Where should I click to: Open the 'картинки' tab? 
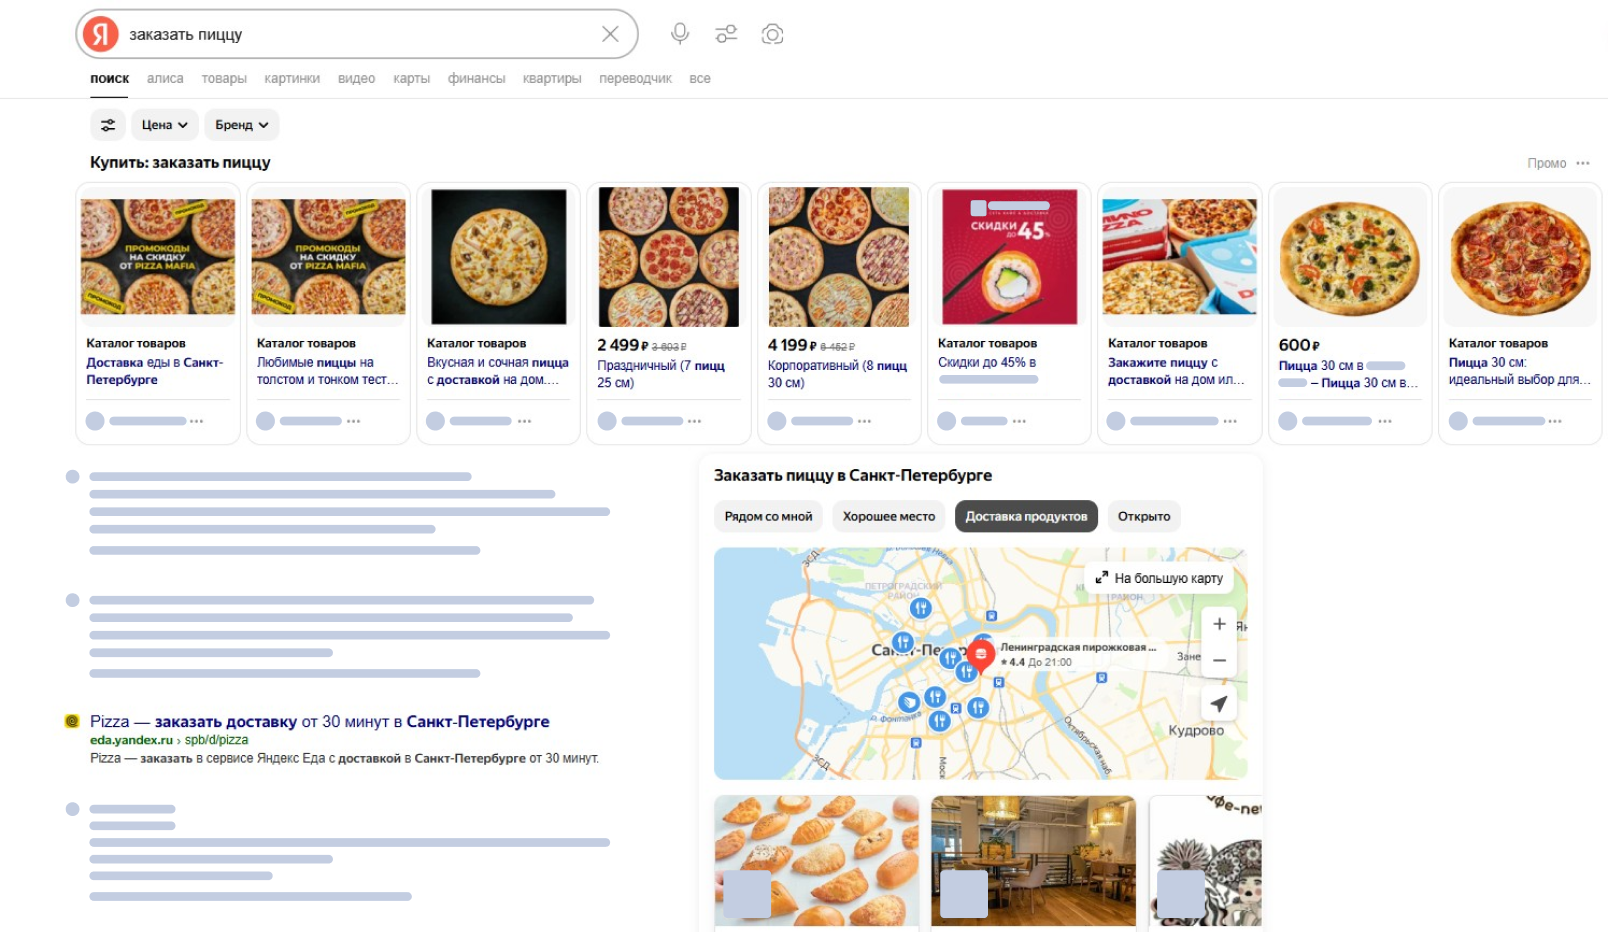(x=292, y=79)
